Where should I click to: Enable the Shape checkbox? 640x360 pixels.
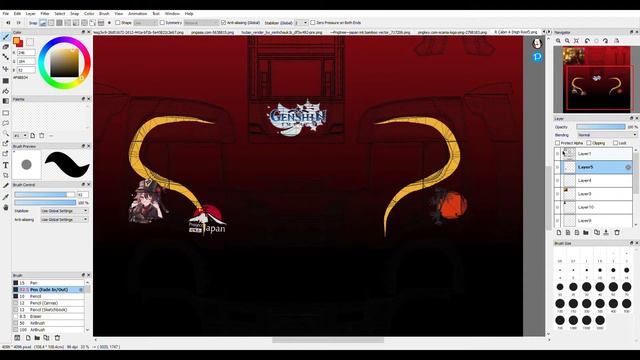click(118, 23)
